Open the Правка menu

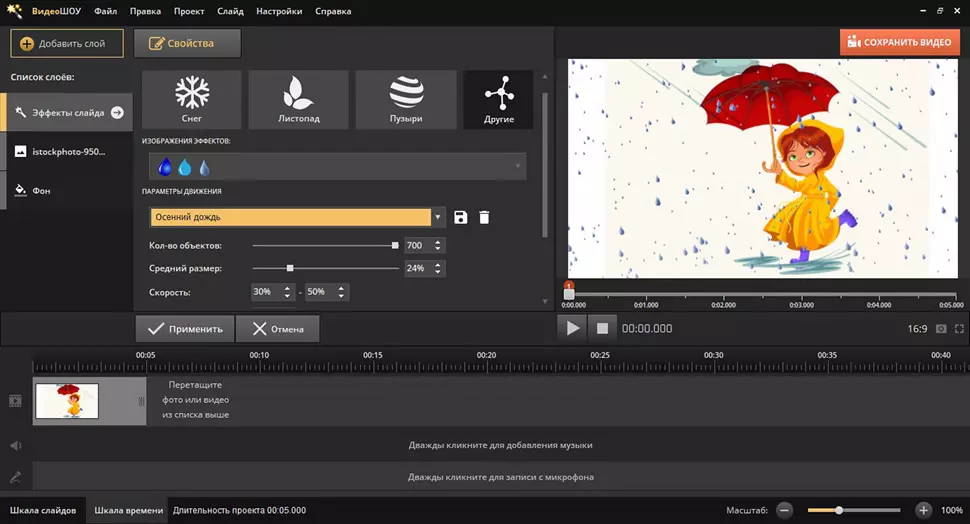145,11
